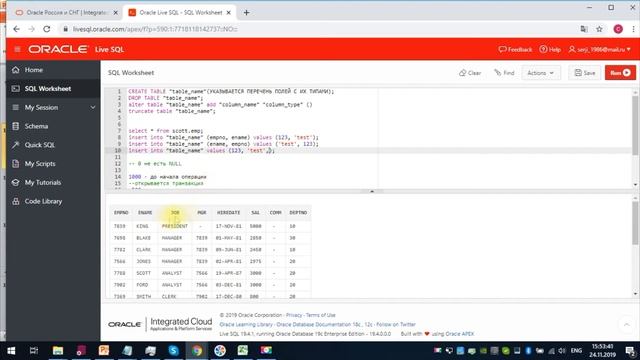Click the Chrome taskbar icon
Screen dimensions: 640x360
point(197,351)
